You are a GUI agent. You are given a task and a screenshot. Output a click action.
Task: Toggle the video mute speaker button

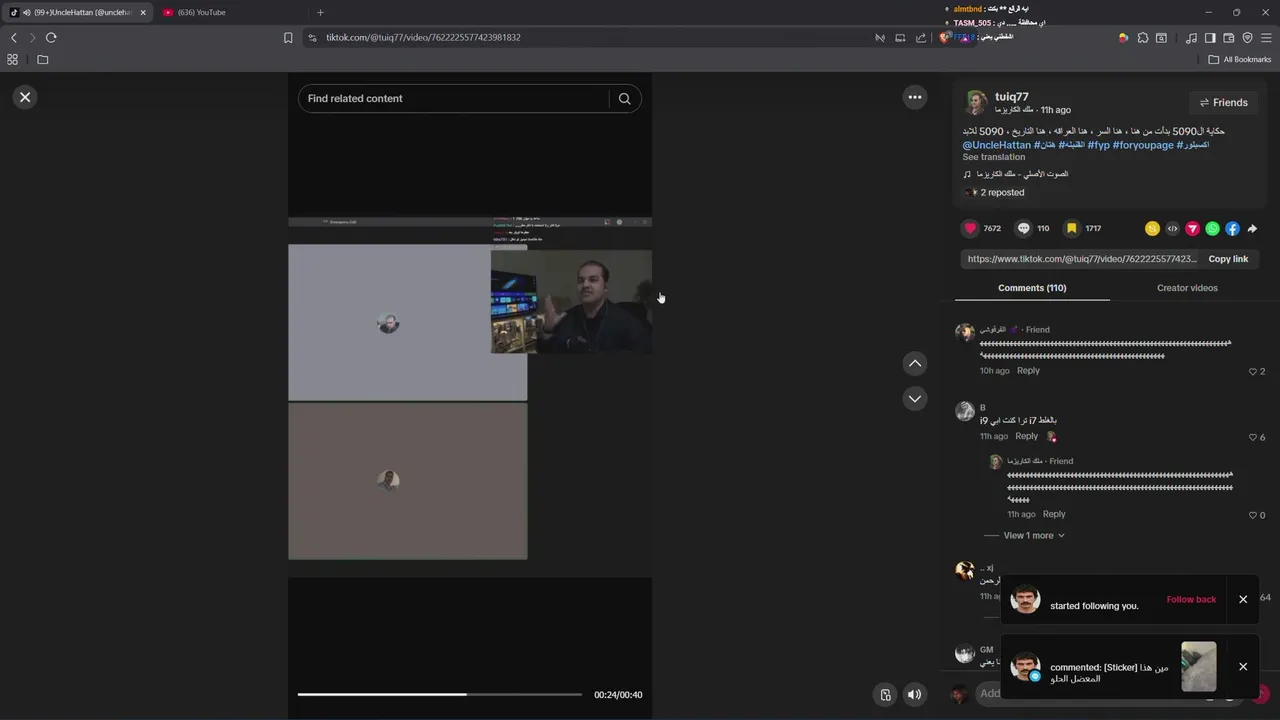click(x=914, y=694)
